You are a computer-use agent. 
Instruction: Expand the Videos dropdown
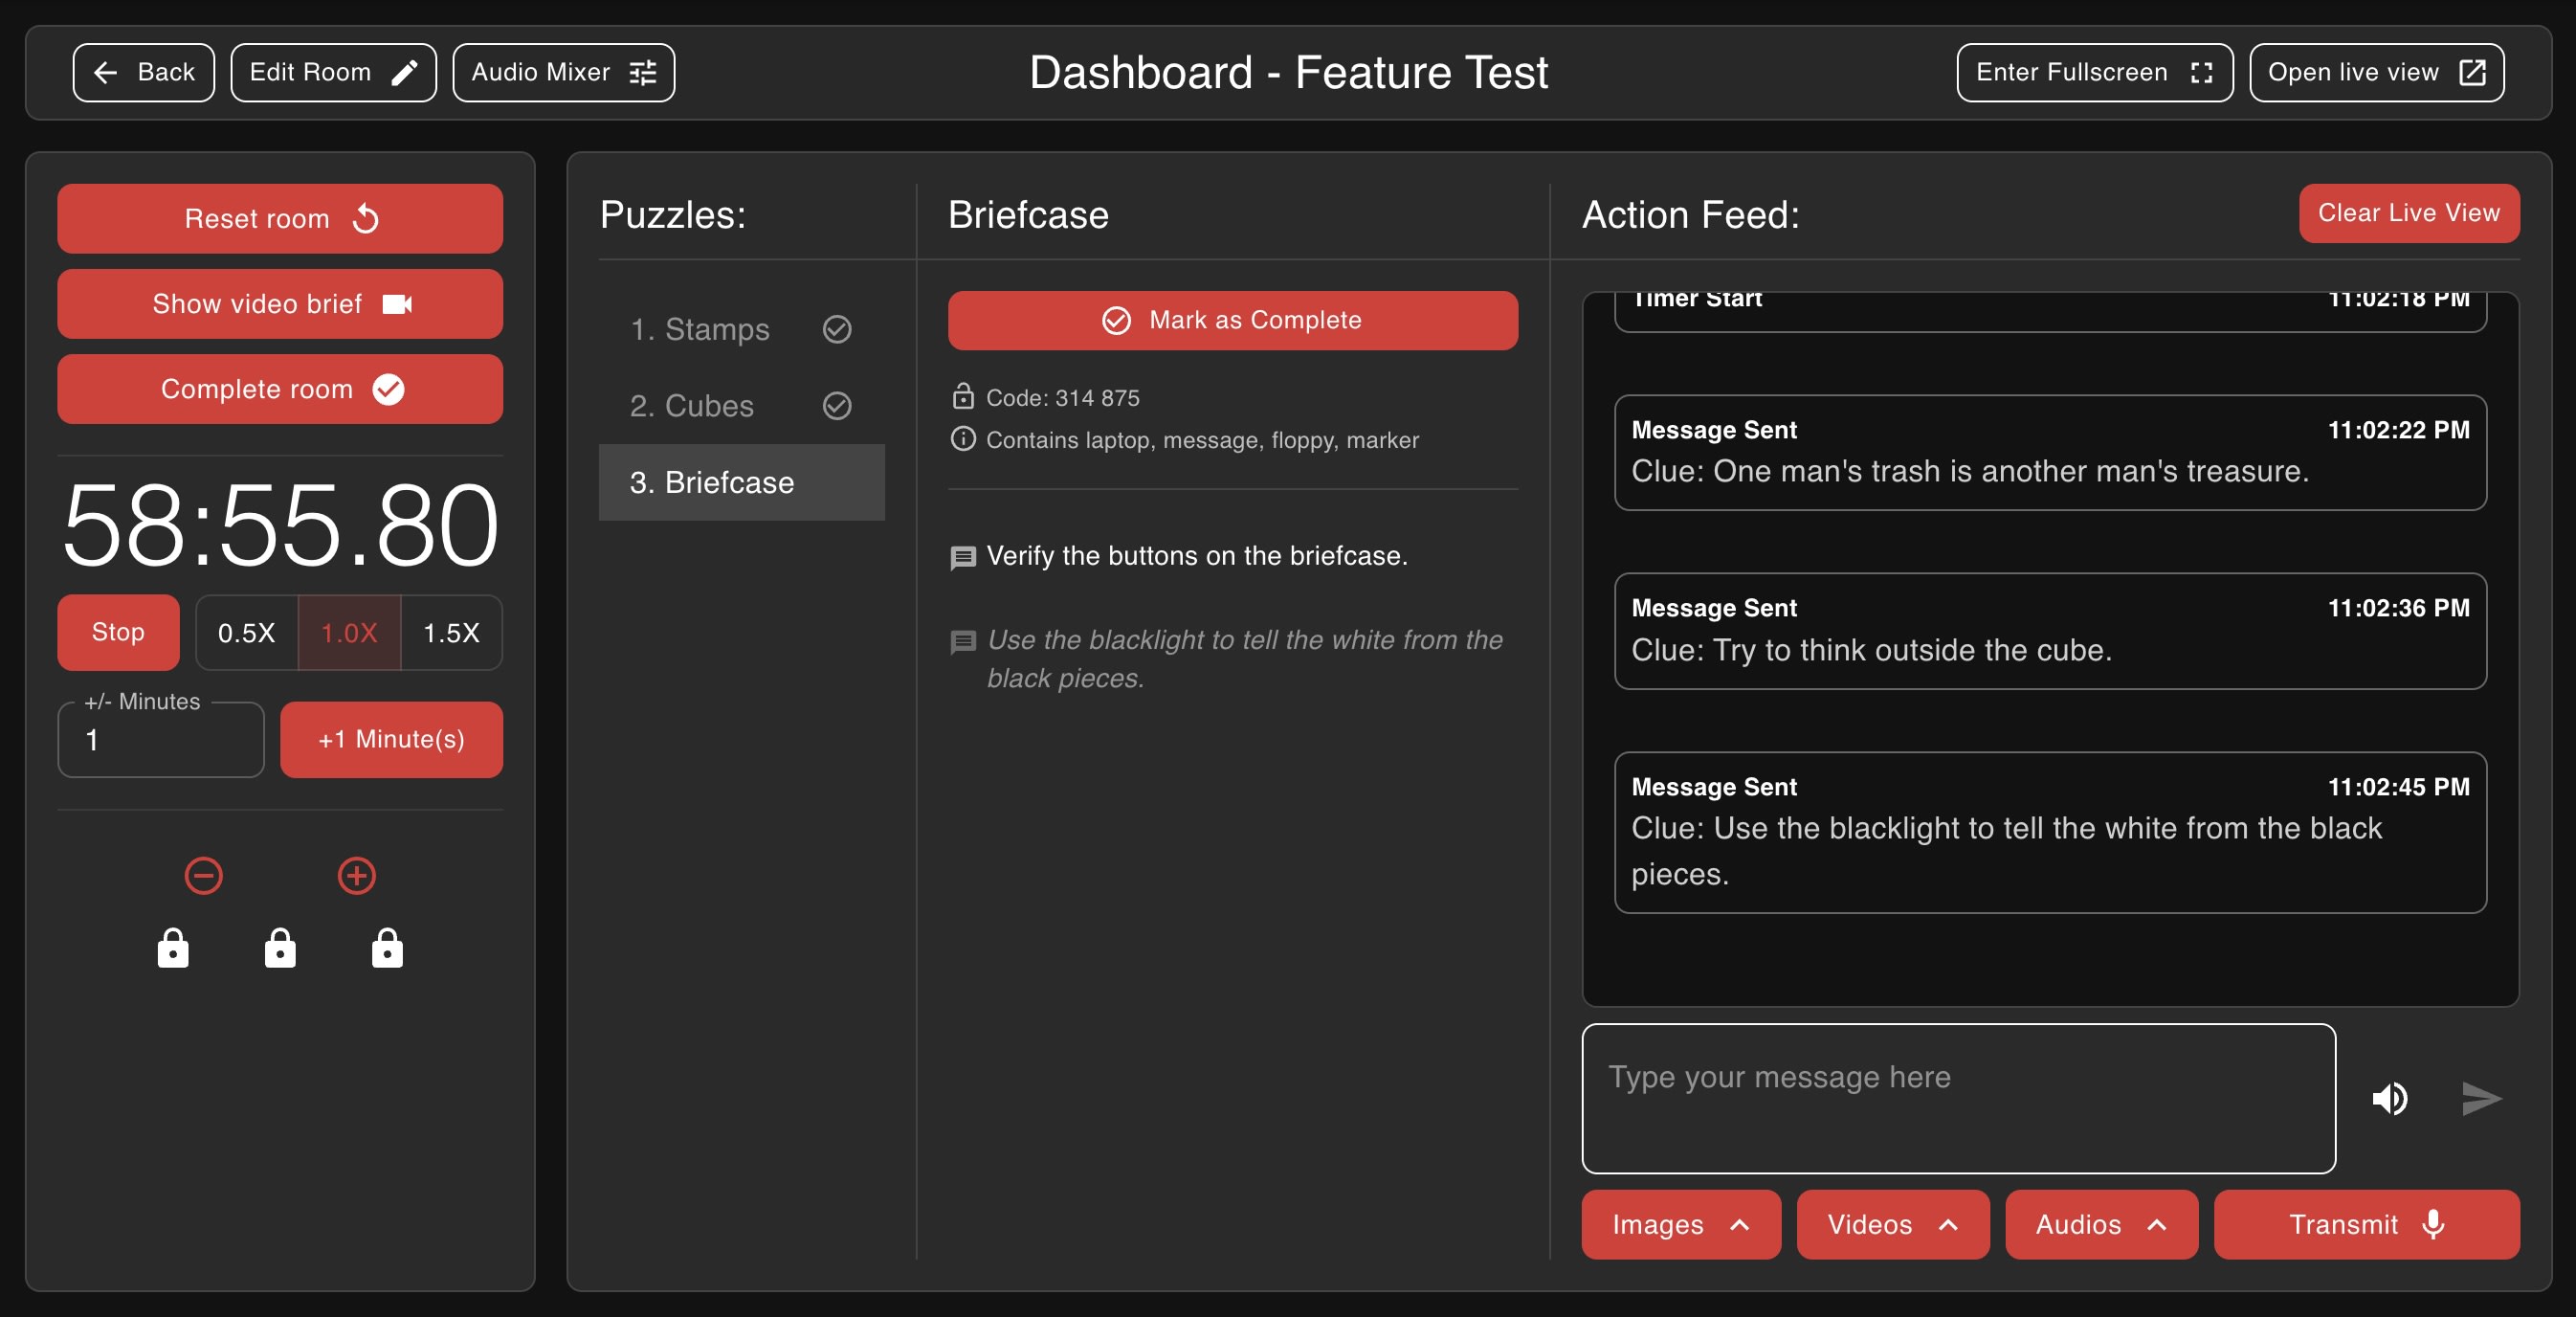pos(1892,1224)
